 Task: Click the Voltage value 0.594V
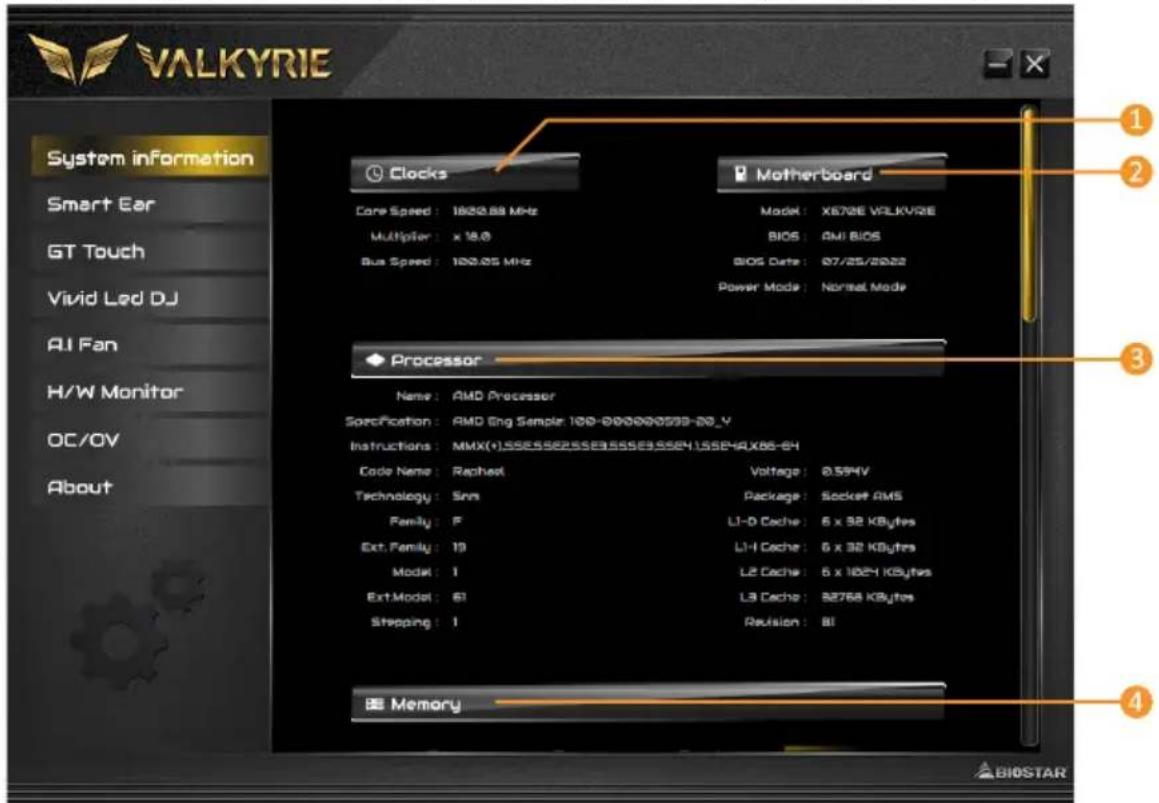pos(845,472)
